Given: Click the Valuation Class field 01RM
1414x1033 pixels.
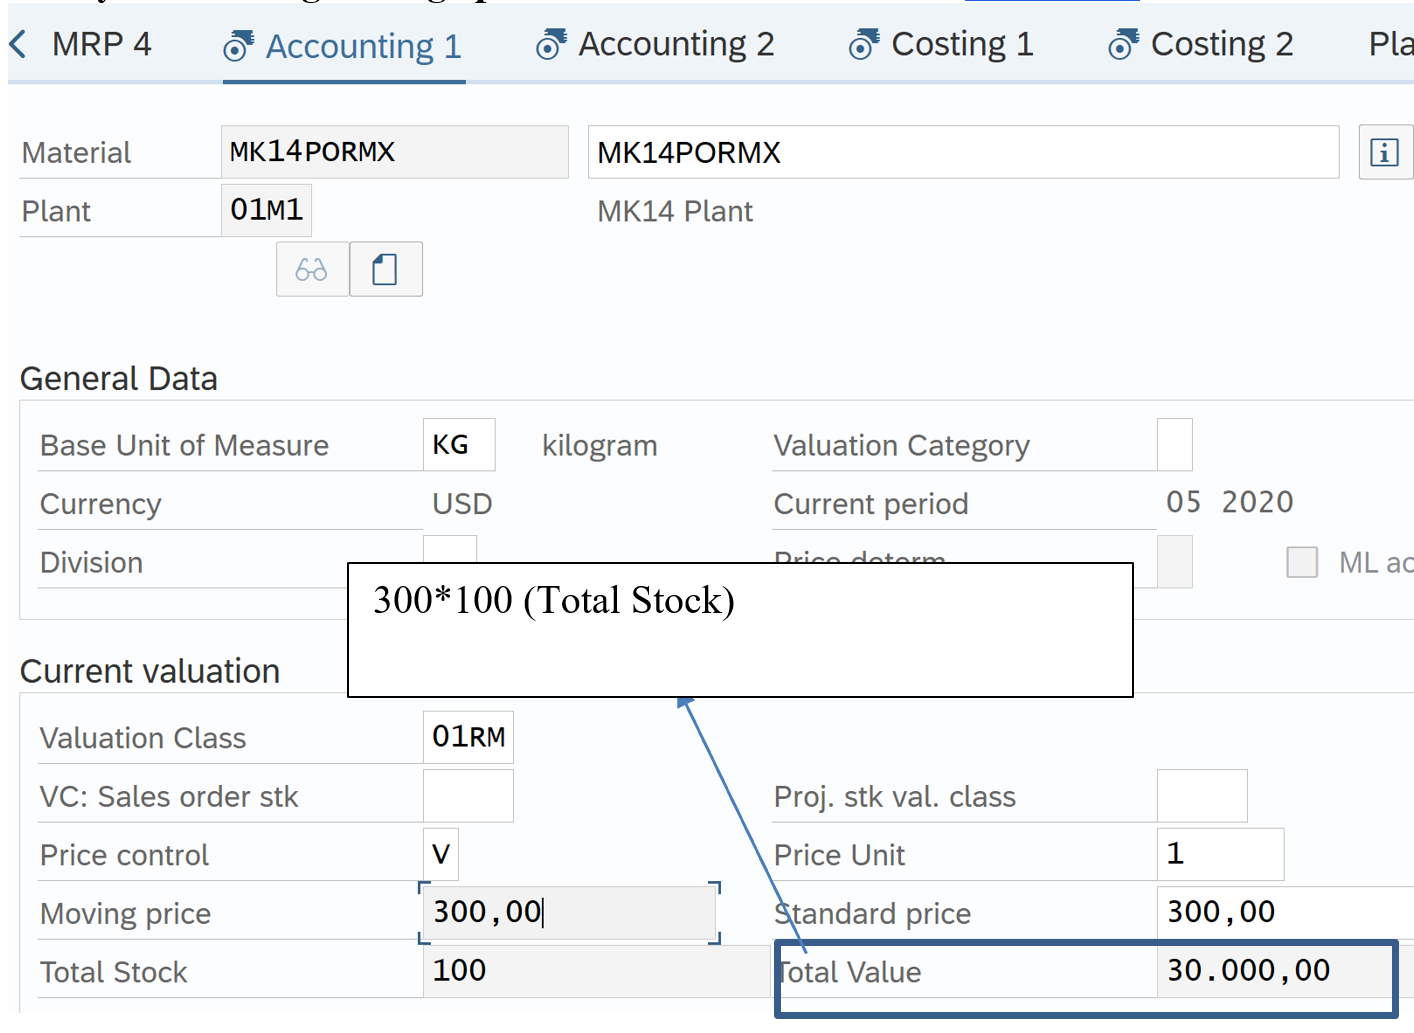Looking at the screenshot, I should pyautogui.click(x=468, y=737).
